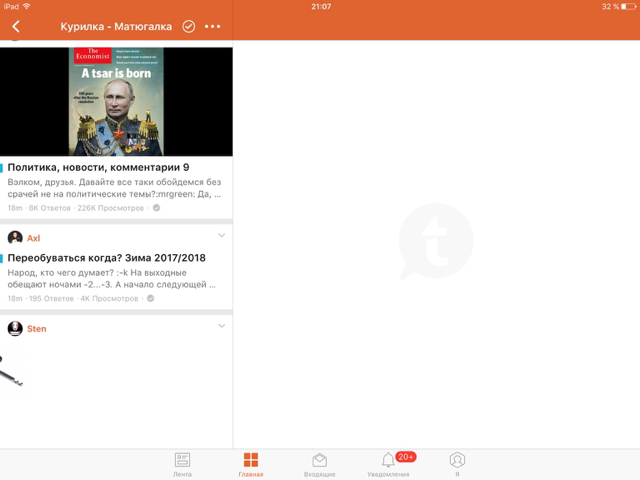The image size is (640, 480).
Task: Open the three-dots more options menu
Action: [213, 27]
